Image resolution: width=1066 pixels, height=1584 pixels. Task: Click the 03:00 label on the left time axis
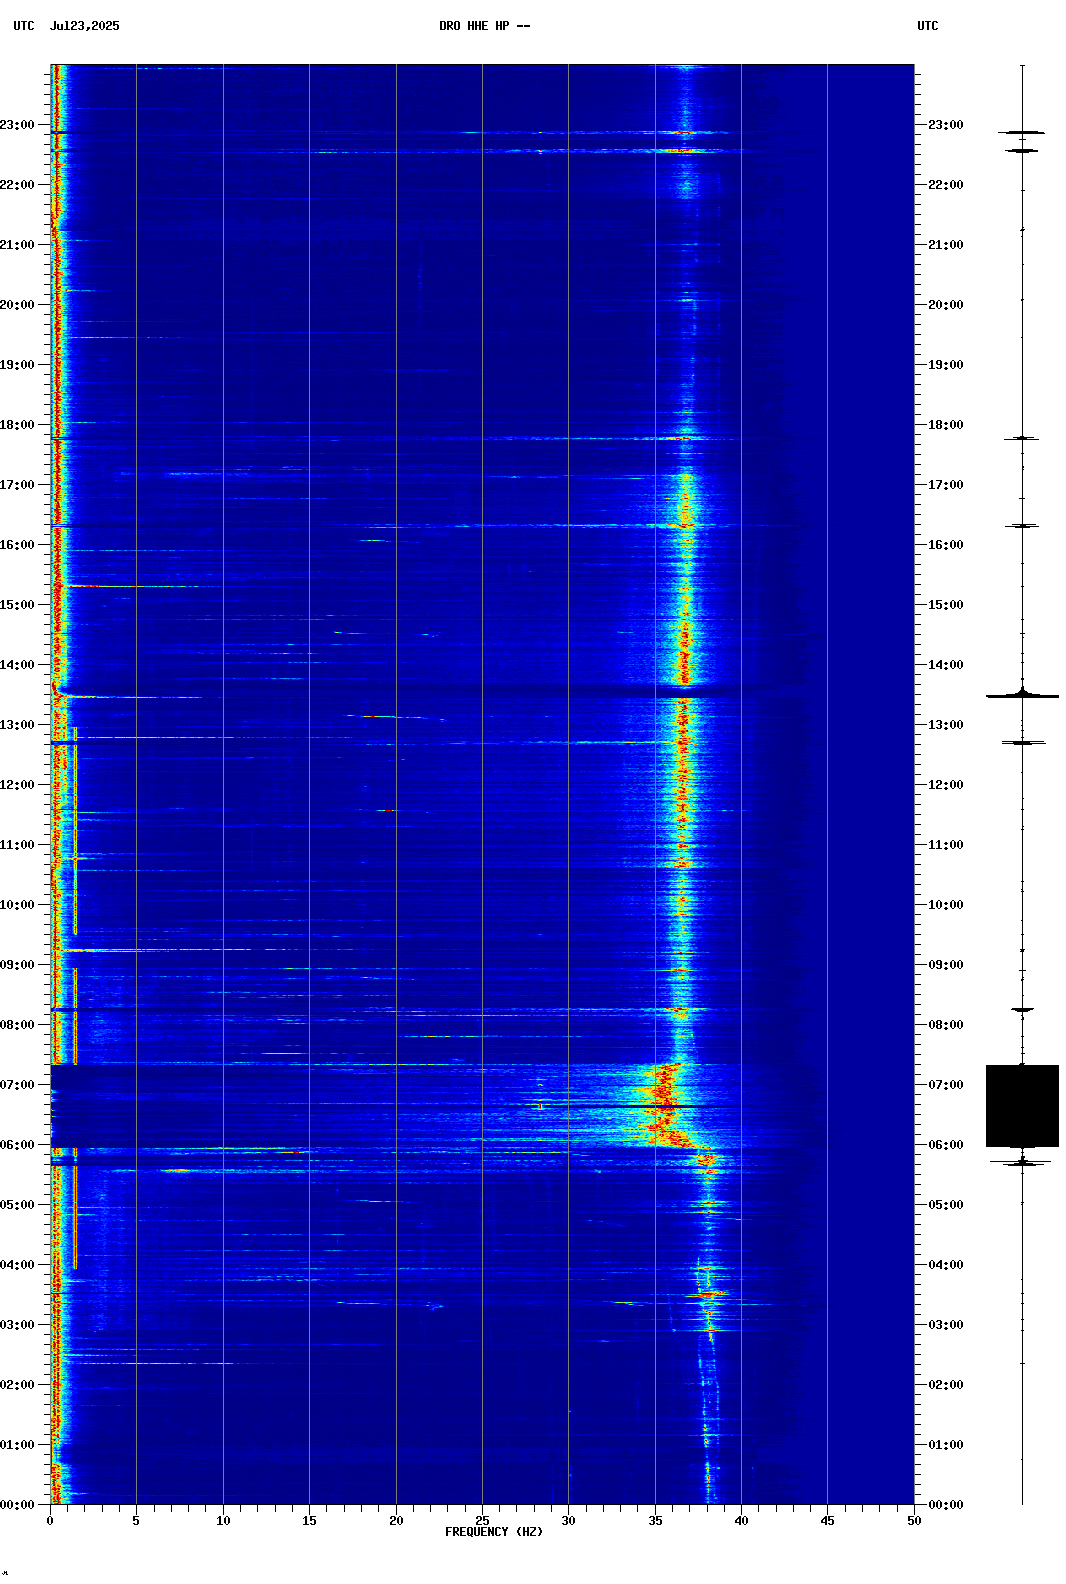[17, 1325]
